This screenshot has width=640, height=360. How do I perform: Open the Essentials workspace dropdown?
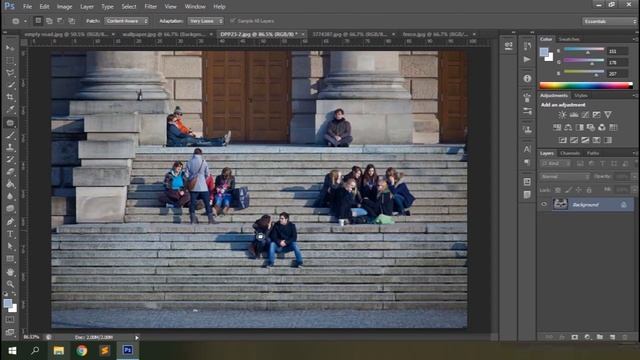[x=610, y=21]
